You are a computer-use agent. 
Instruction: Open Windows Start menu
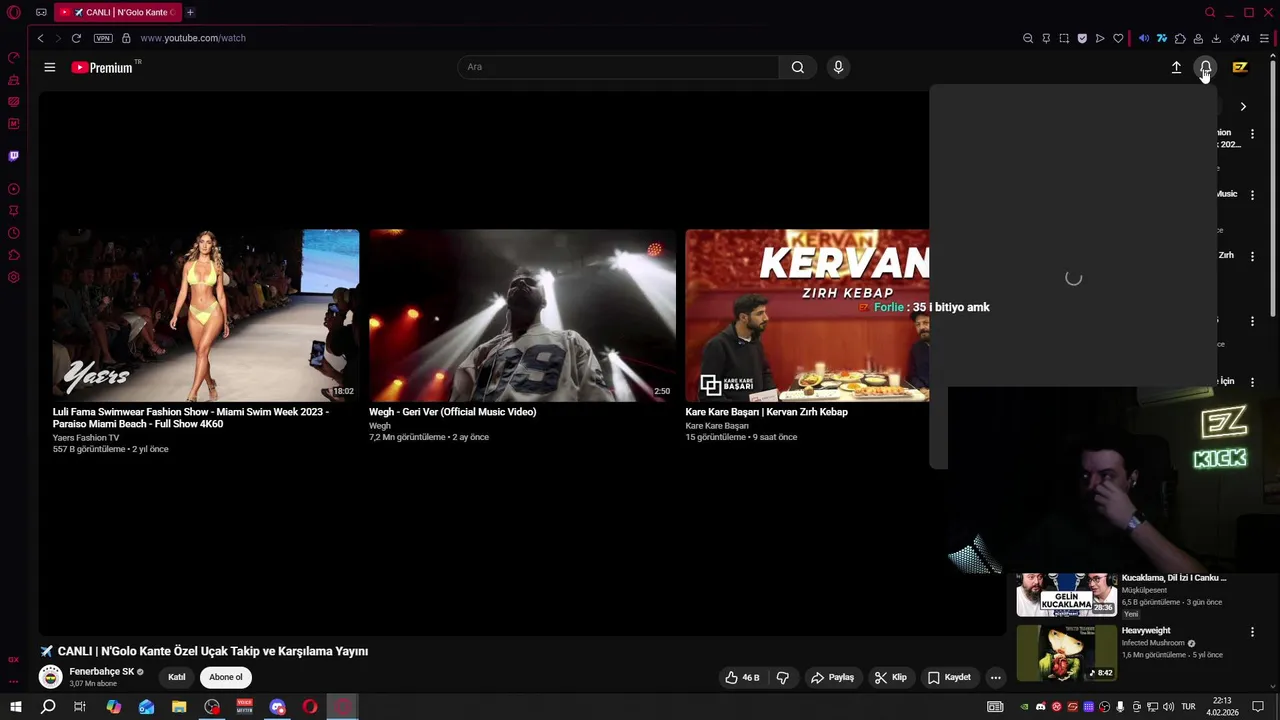(16, 707)
